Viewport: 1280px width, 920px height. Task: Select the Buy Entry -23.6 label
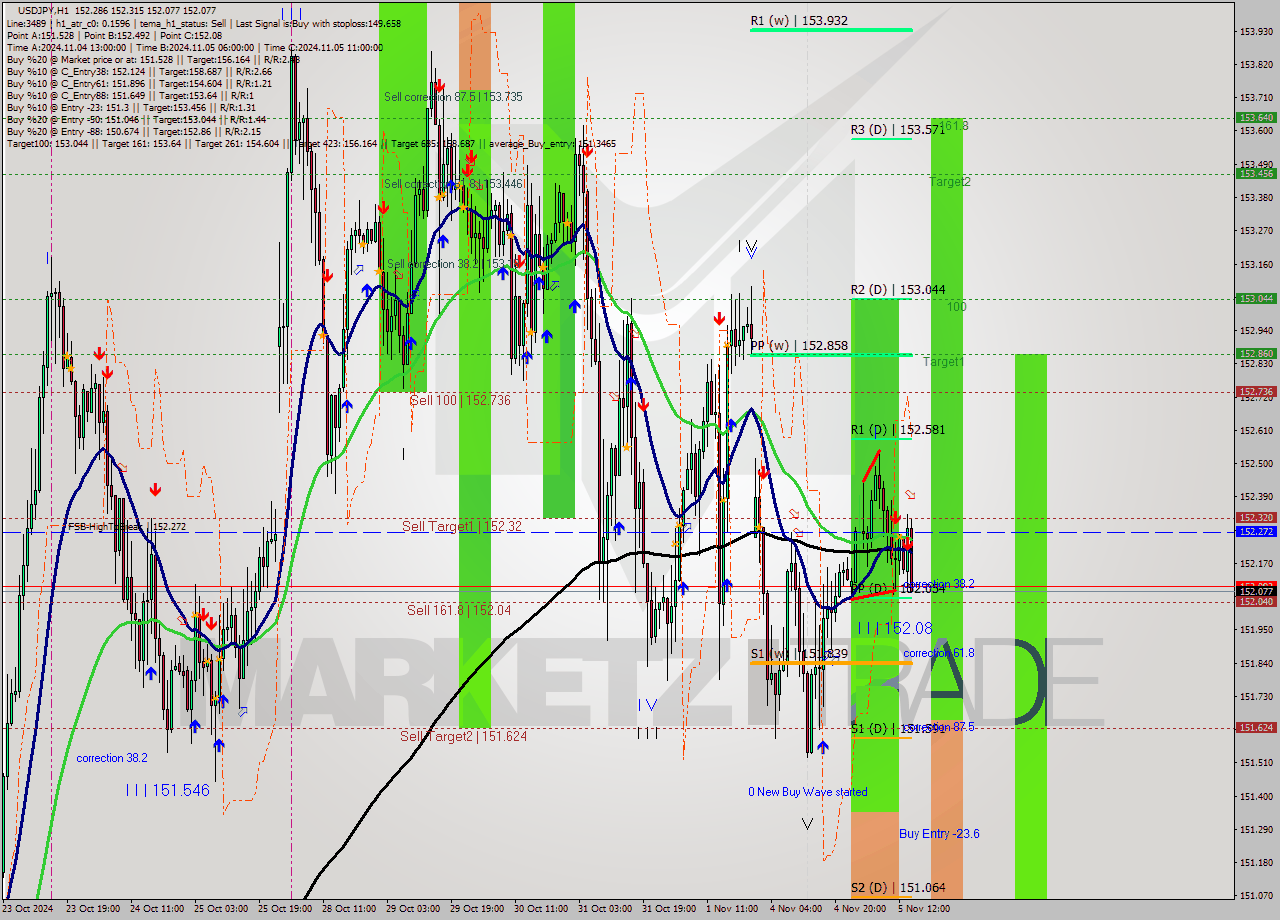(x=939, y=833)
